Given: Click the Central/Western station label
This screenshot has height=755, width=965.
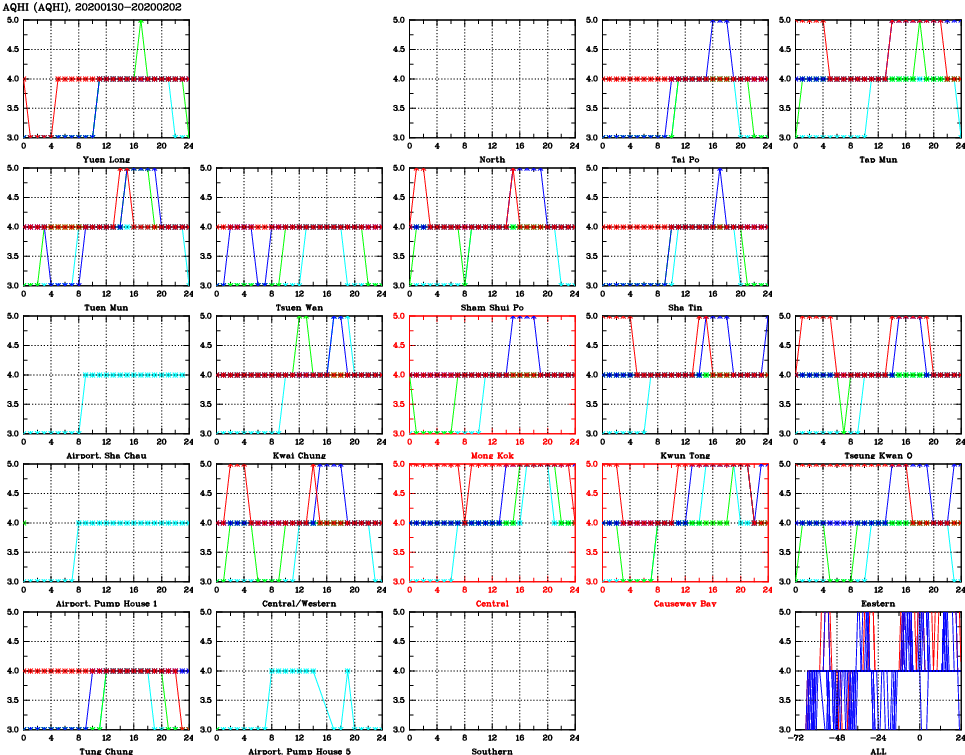Looking at the screenshot, I should tap(299, 603).
